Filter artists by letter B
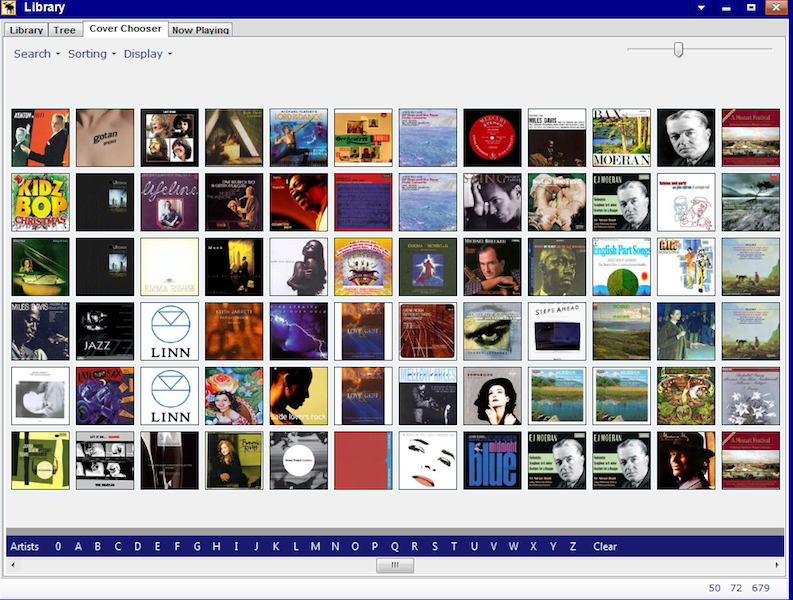This screenshot has height=600, width=793. coord(98,546)
